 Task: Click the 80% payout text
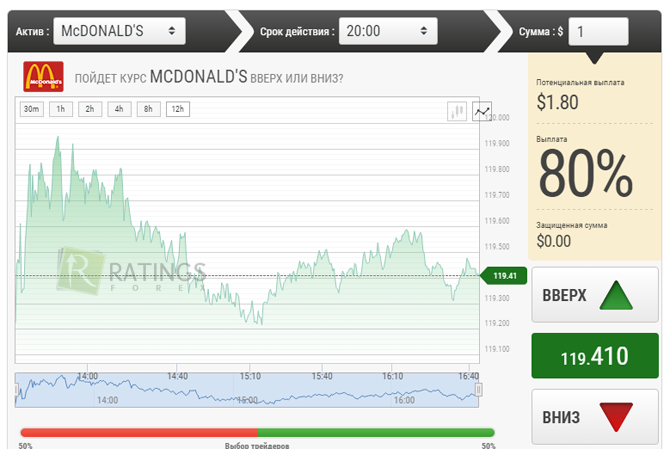coord(585,174)
